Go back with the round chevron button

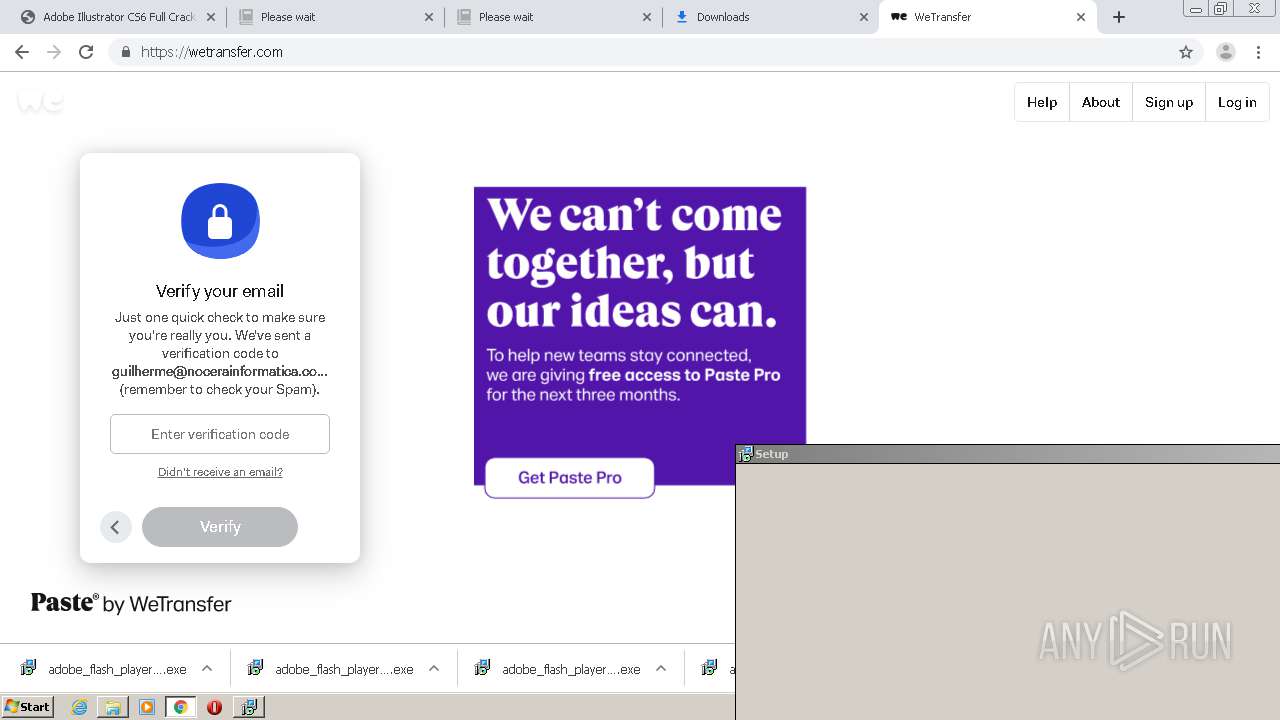click(115, 527)
